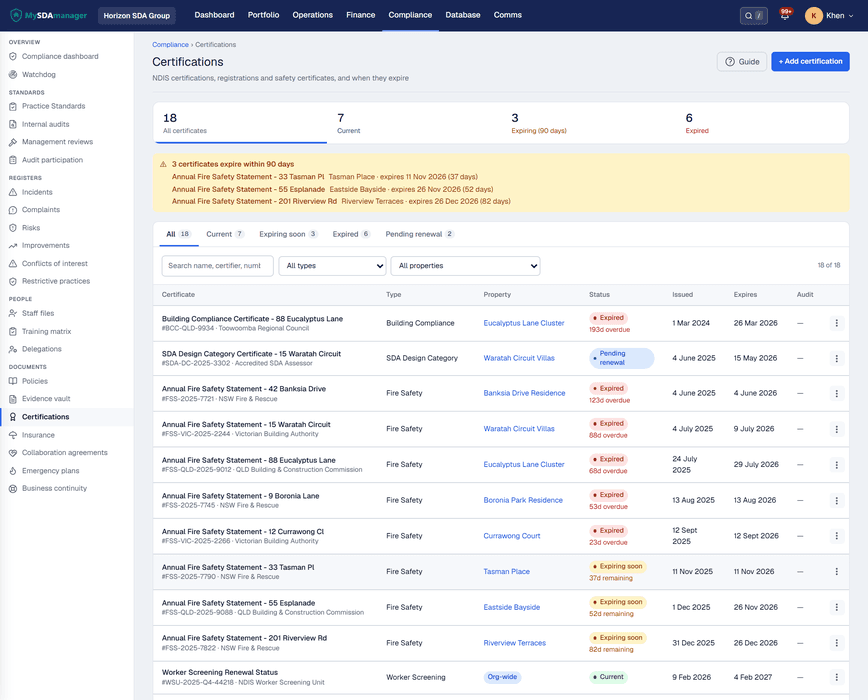Follow the Compliance breadcrumb link

(x=170, y=45)
